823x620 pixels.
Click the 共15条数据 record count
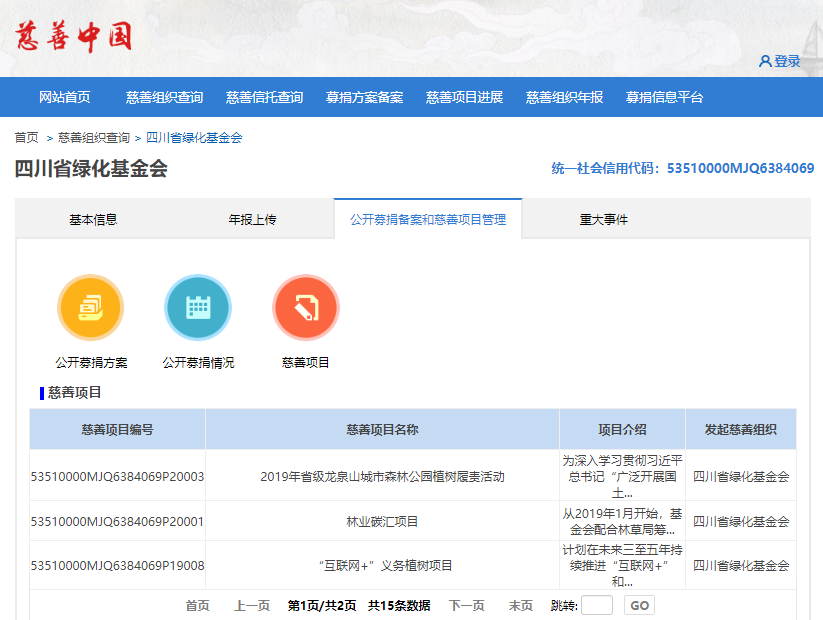[x=399, y=605]
